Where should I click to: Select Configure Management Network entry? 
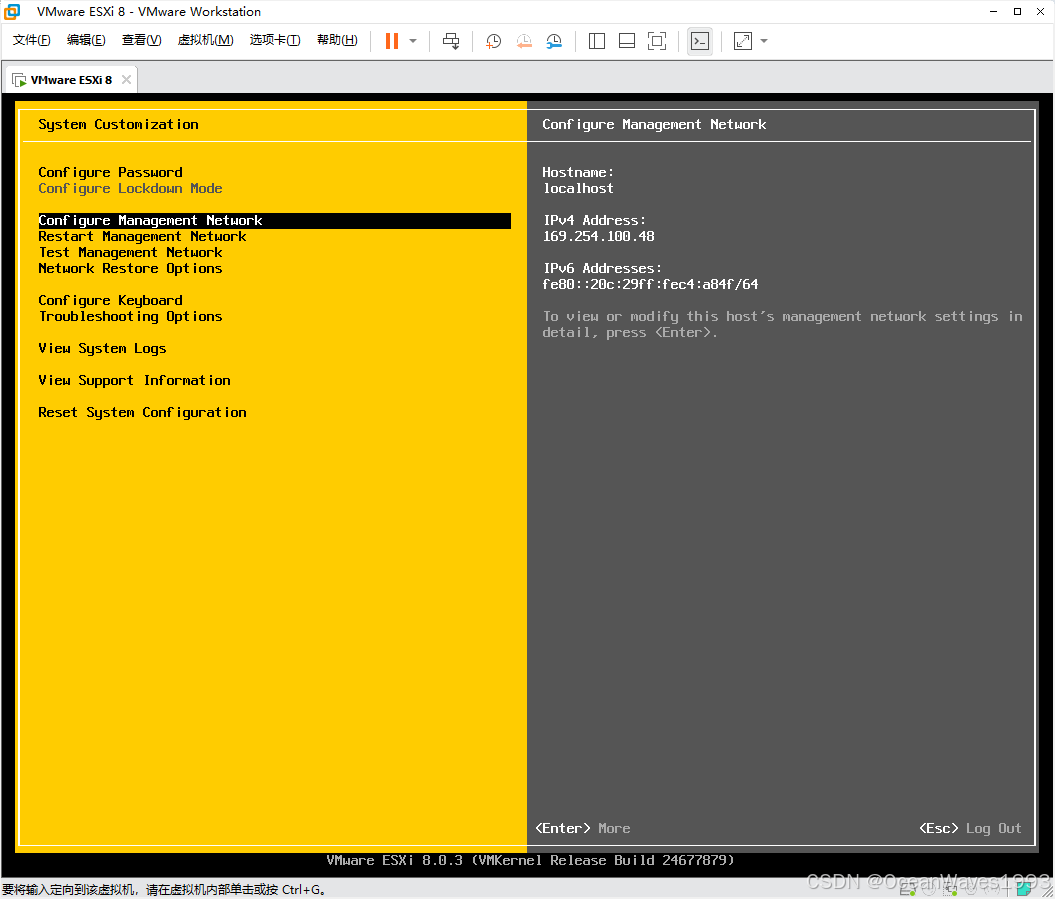[x=275, y=221]
